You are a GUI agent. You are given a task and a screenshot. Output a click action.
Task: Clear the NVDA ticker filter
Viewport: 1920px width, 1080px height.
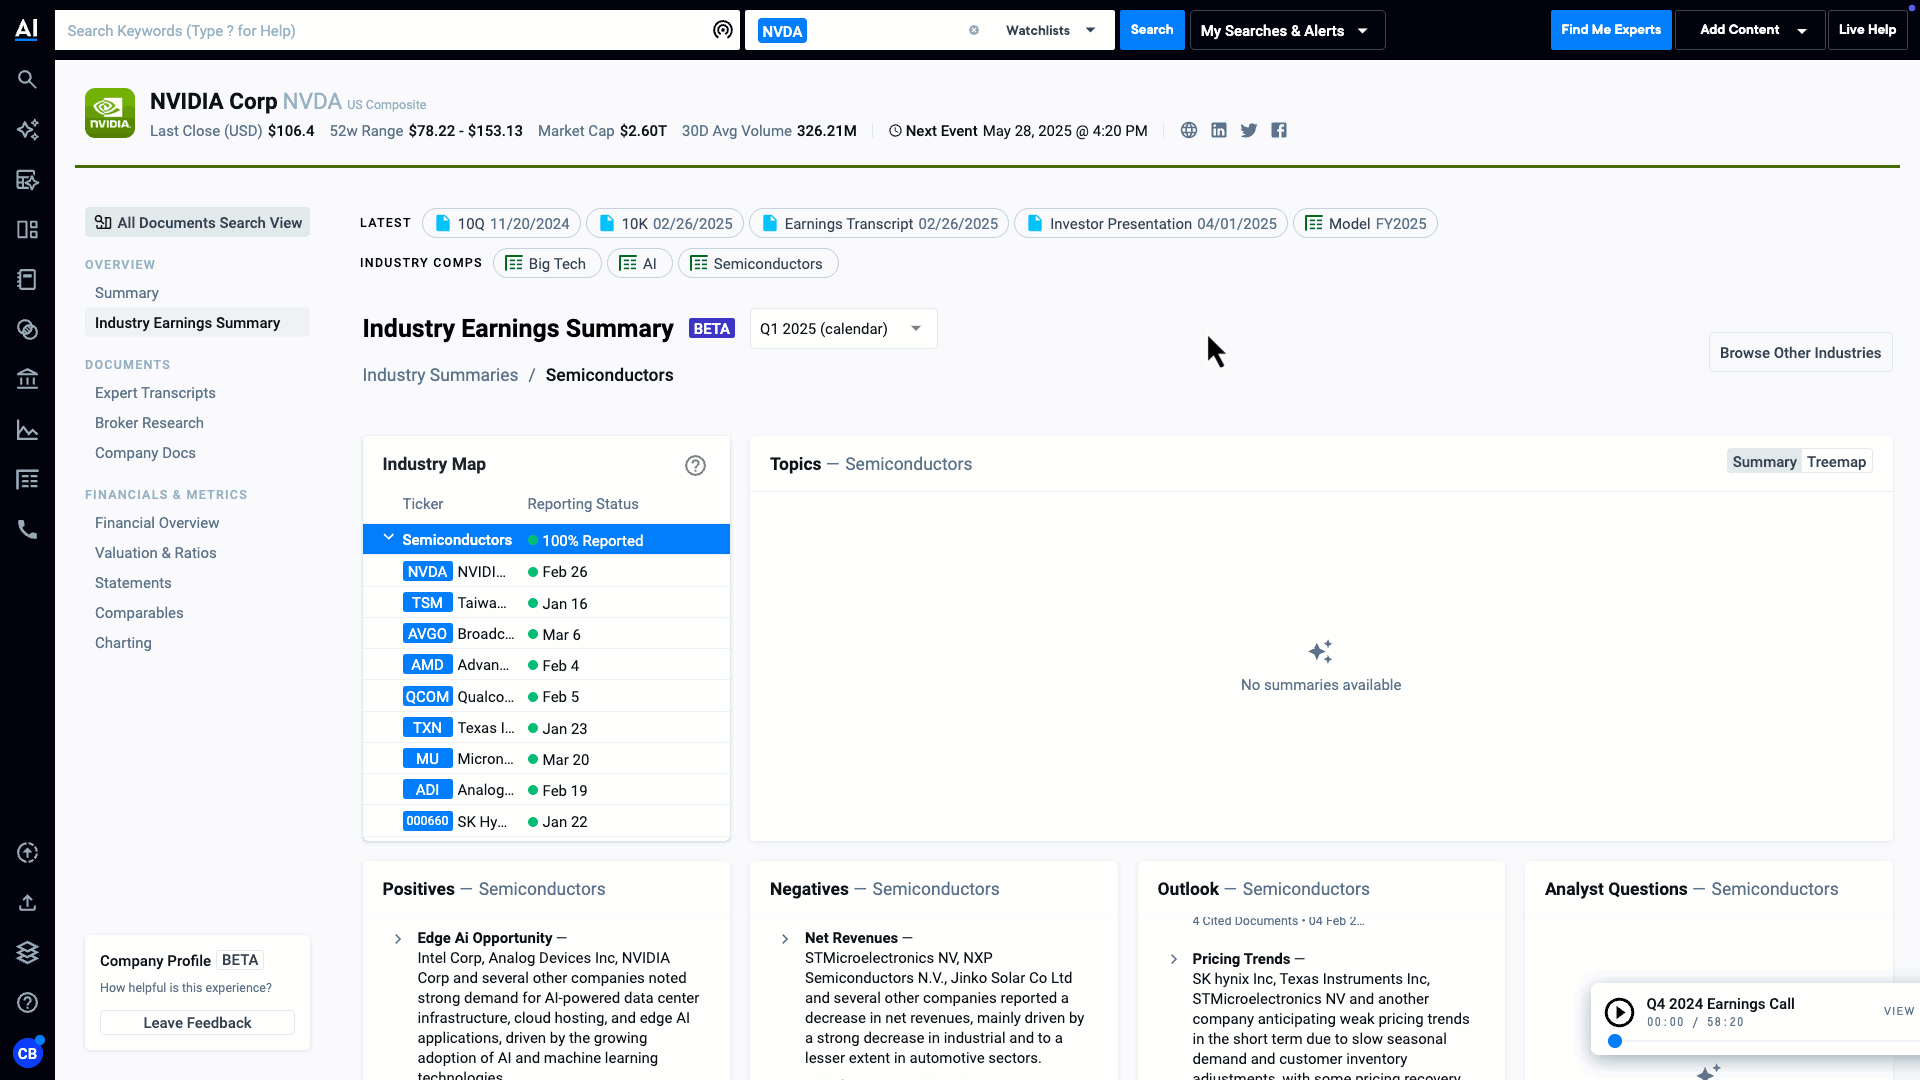pyautogui.click(x=973, y=30)
